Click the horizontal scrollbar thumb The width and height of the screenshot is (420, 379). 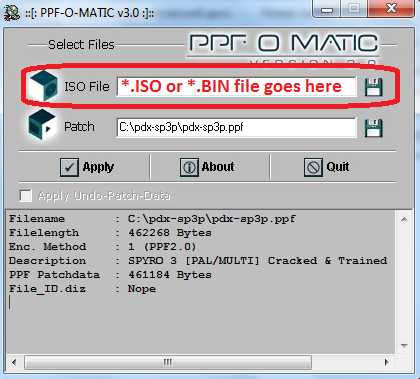tap(168, 362)
